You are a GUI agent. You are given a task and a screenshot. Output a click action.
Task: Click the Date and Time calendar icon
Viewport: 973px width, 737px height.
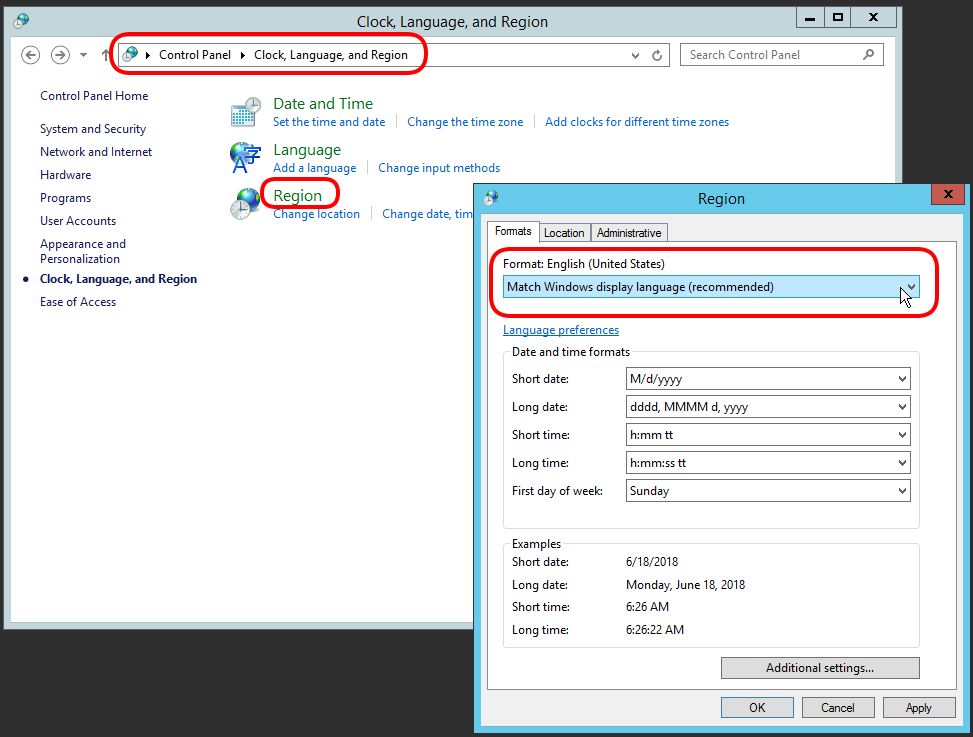[245, 112]
